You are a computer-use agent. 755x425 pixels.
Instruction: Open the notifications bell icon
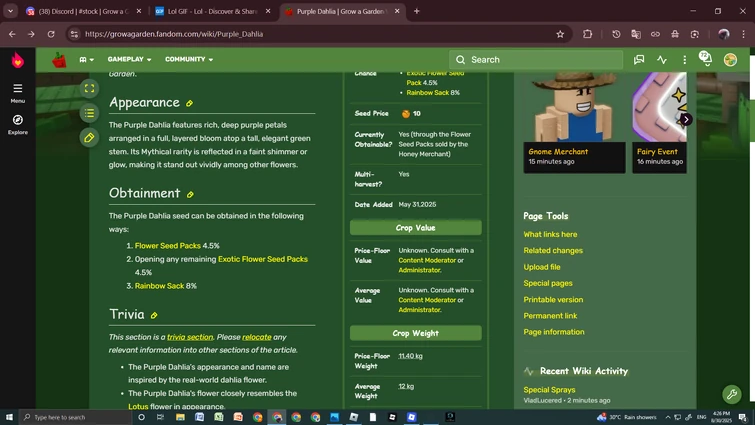tap(705, 59)
